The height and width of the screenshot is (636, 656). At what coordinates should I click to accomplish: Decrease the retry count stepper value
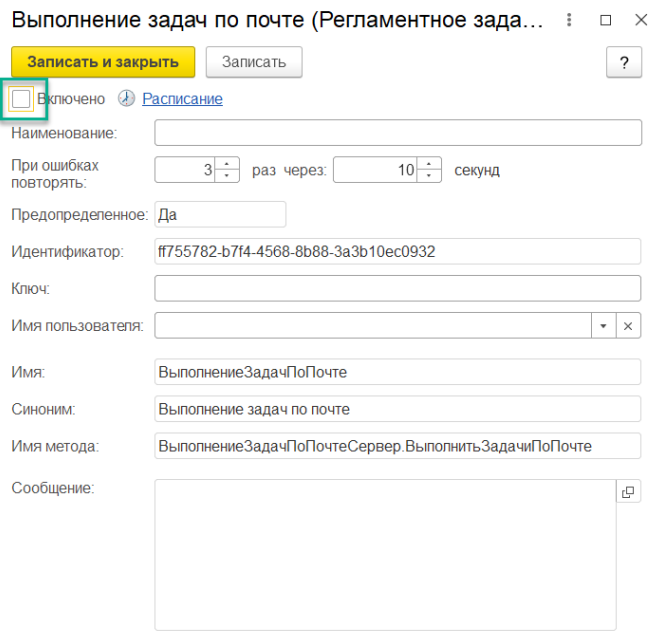pyautogui.click(x=229, y=176)
